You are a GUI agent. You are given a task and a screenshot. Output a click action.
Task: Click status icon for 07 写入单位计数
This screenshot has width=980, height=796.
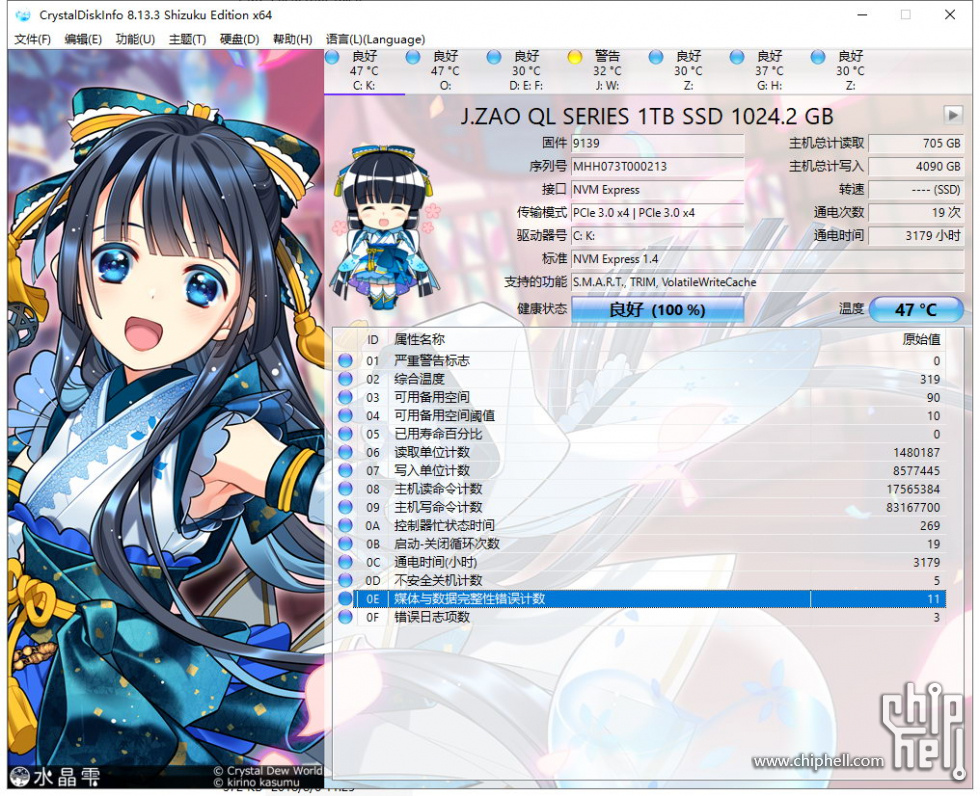point(345,470)
